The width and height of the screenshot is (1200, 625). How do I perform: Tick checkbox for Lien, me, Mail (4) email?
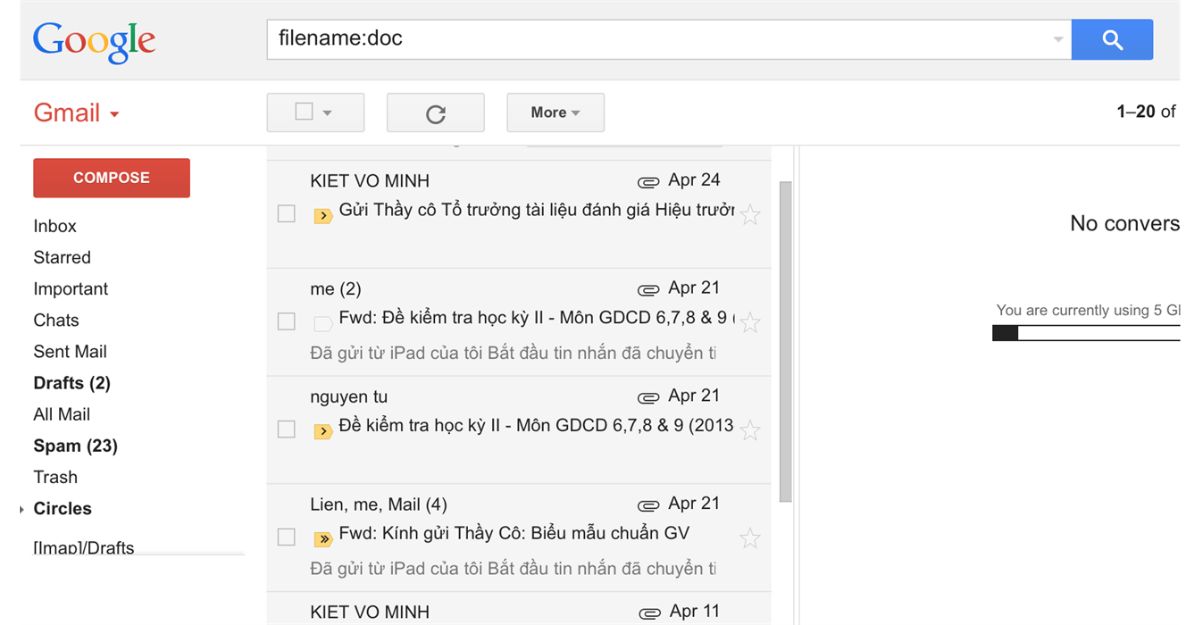286,537
